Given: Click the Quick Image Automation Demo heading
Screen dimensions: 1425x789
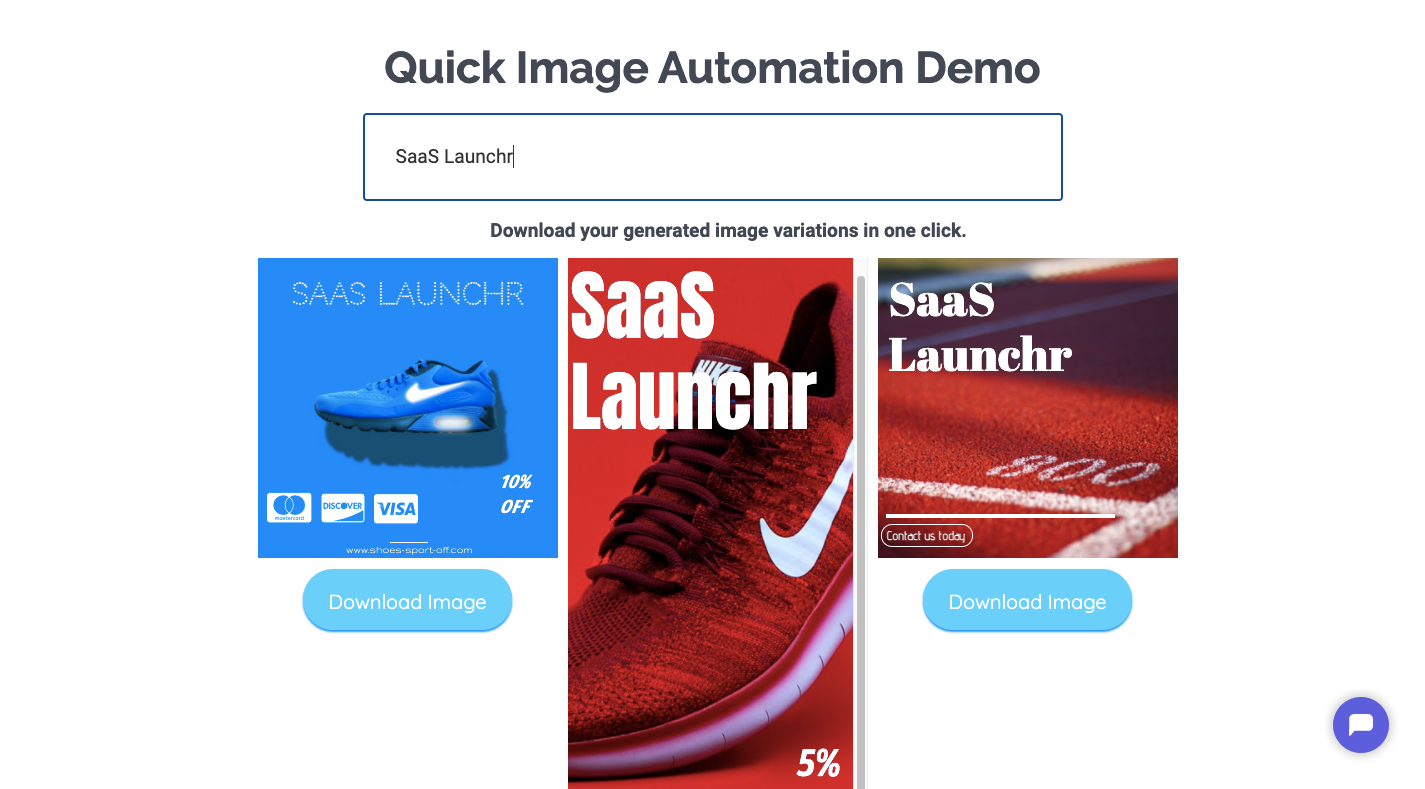Looking at the screenshot, I should click(712, 67).
